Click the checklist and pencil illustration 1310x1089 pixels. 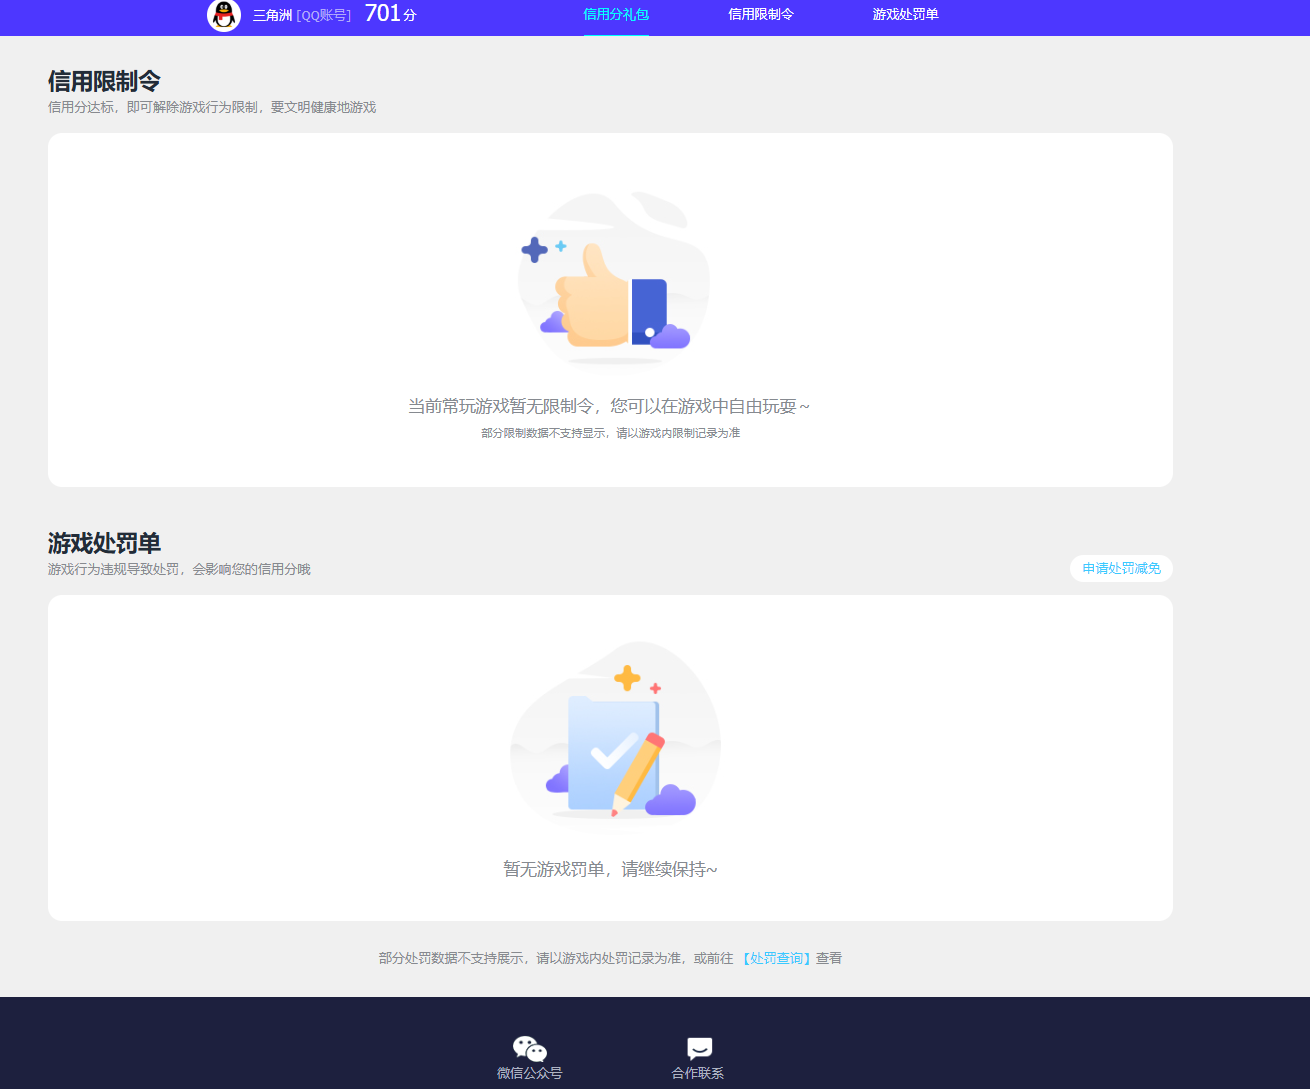pos(616,733)
